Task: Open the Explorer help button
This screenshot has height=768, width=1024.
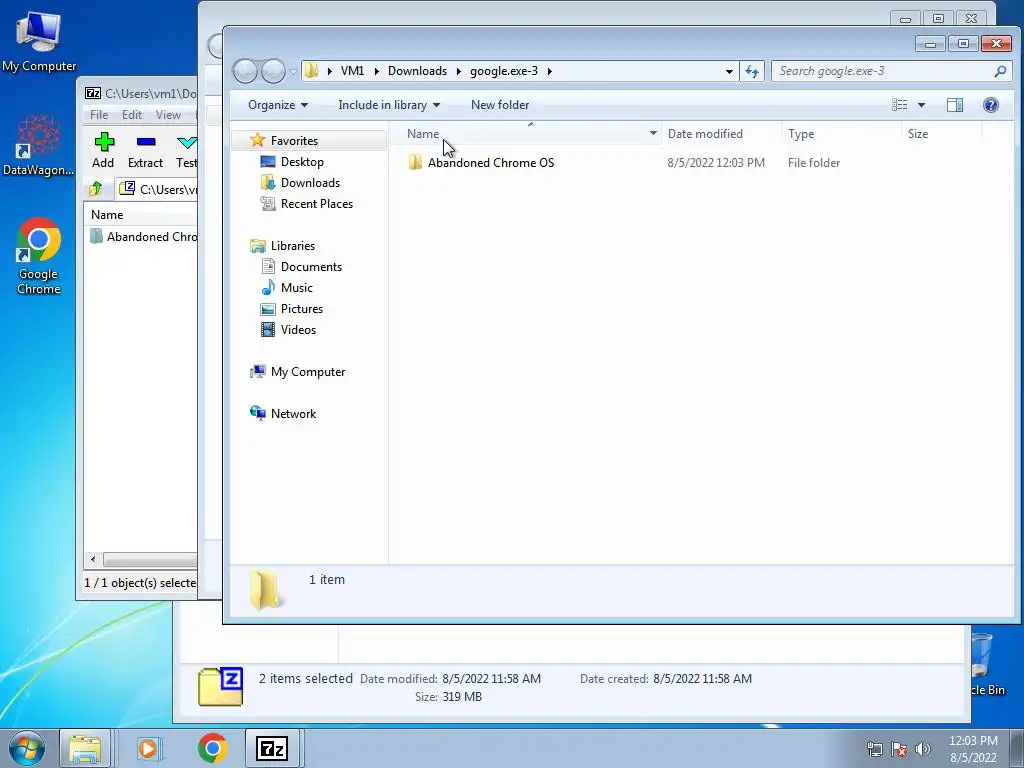Action: (991, 104)
